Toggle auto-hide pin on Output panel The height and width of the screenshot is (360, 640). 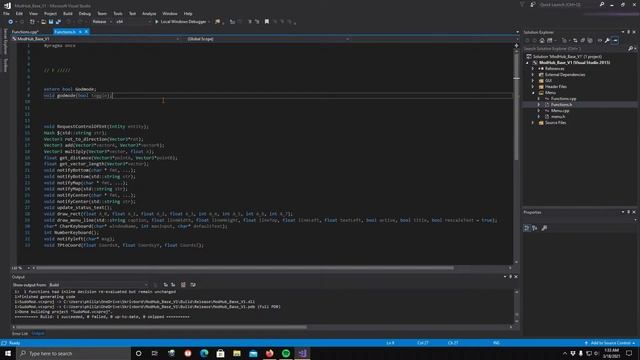coord(510,277)
